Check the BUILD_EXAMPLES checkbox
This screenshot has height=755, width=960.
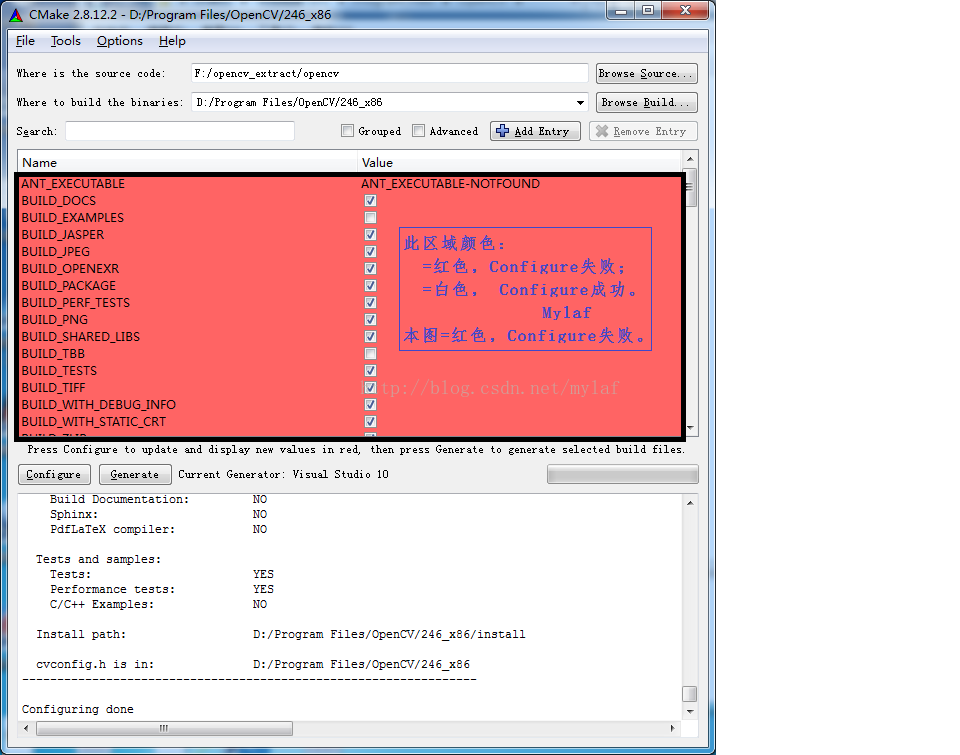point(370,218)
